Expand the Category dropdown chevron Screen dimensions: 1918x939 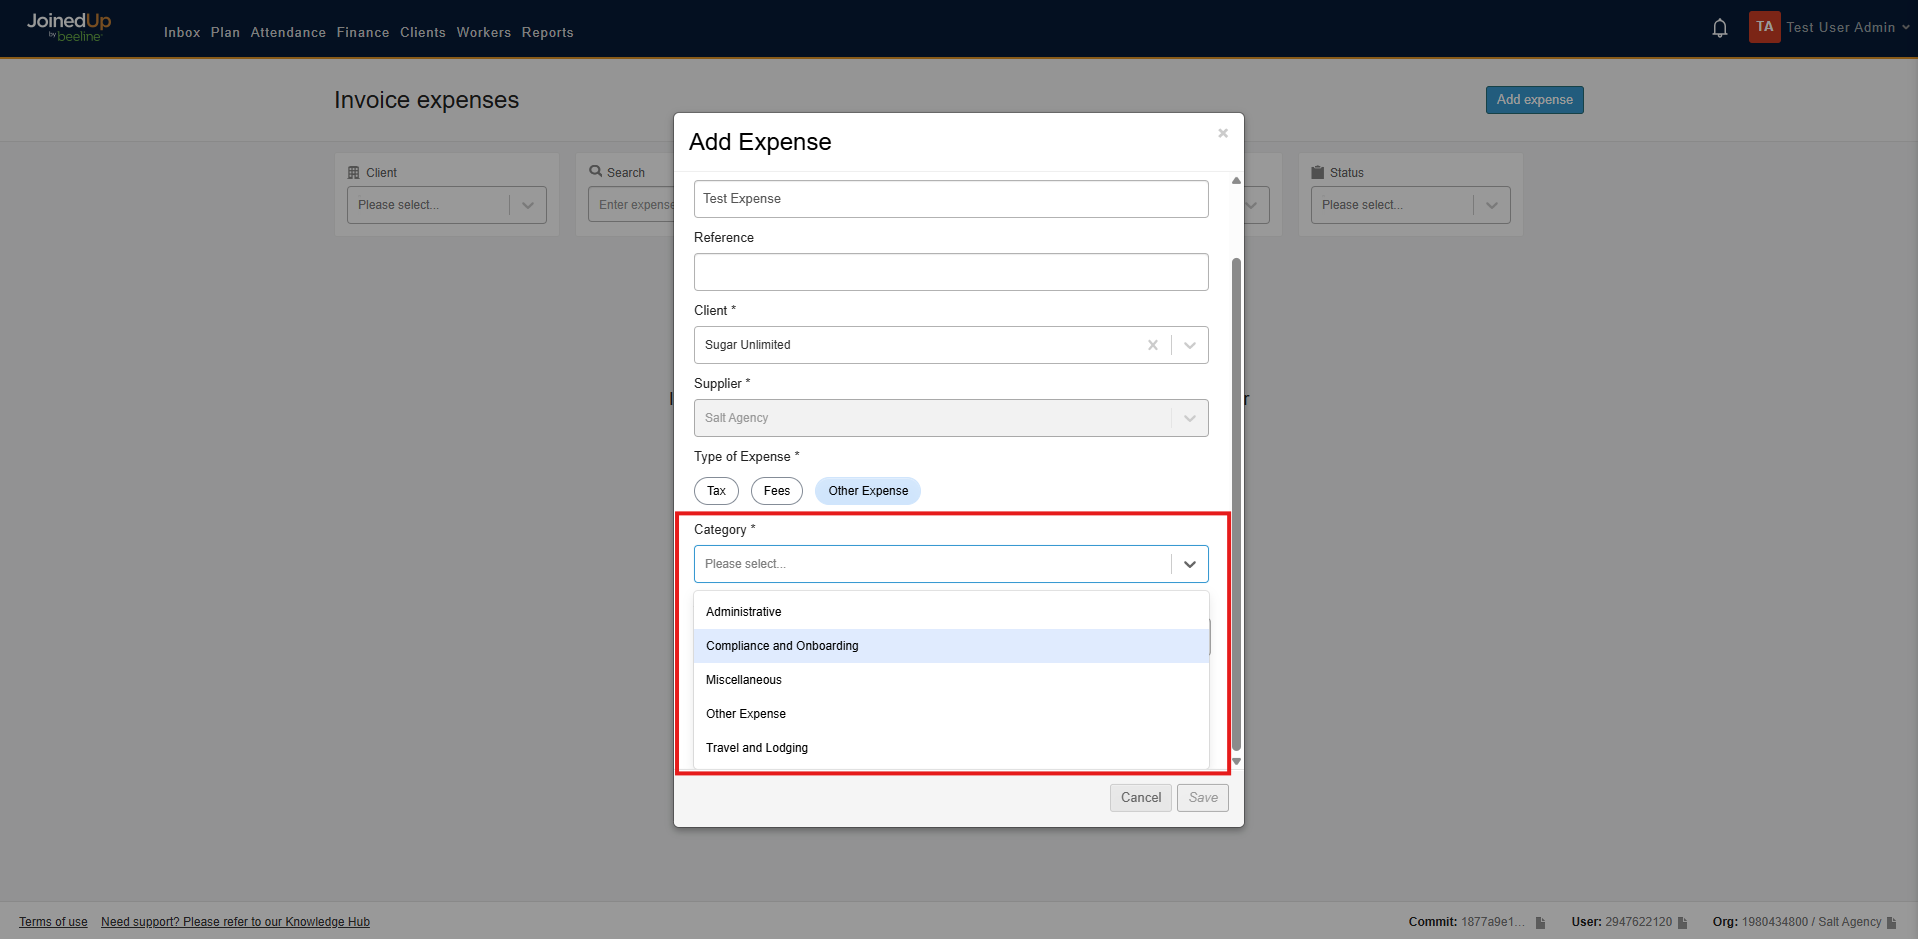click(1189, 563)
